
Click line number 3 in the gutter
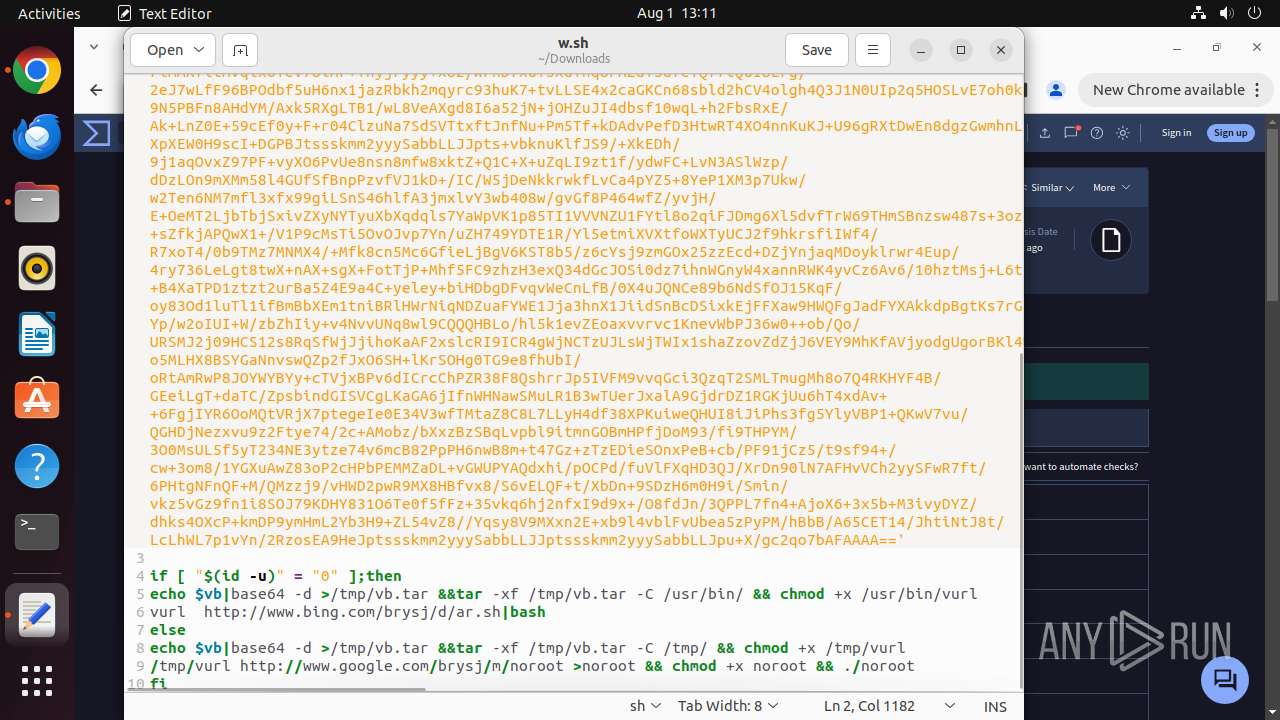pos(140,558)
